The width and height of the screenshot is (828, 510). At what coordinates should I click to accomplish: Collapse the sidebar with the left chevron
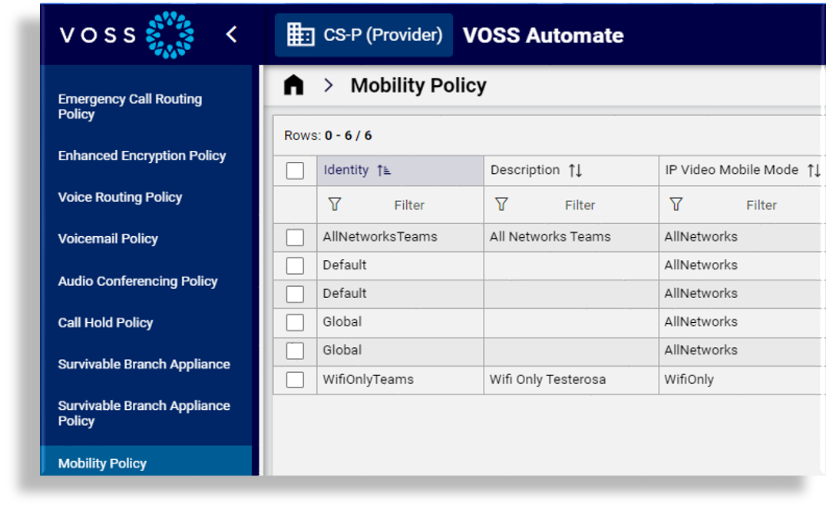pos(231,35)
